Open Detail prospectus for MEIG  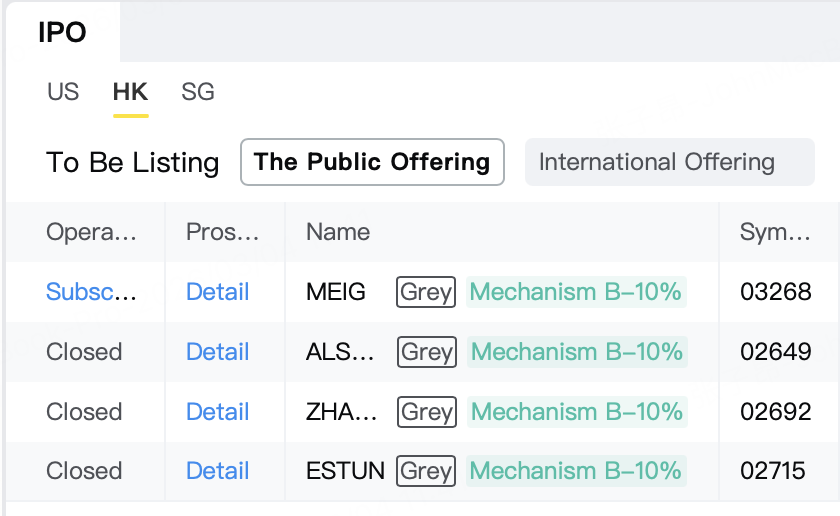click(217, 292)
